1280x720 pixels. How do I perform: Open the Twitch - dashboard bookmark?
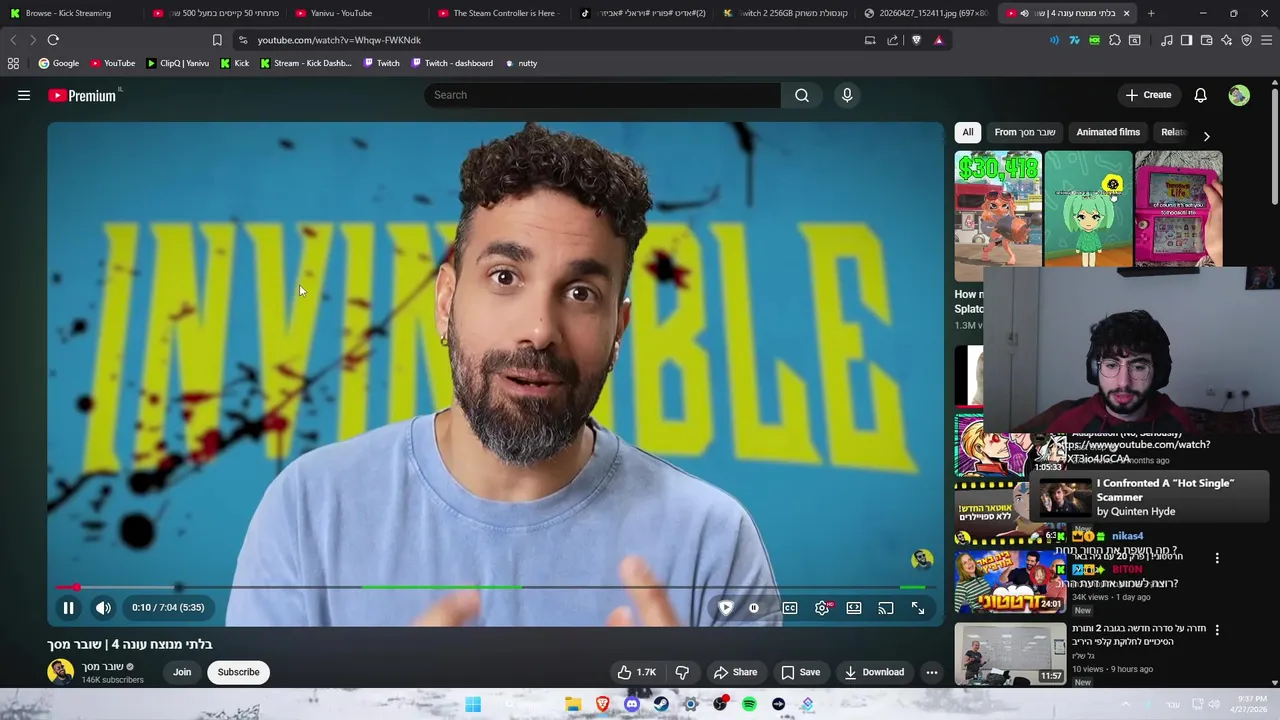(x=451, y=63)
